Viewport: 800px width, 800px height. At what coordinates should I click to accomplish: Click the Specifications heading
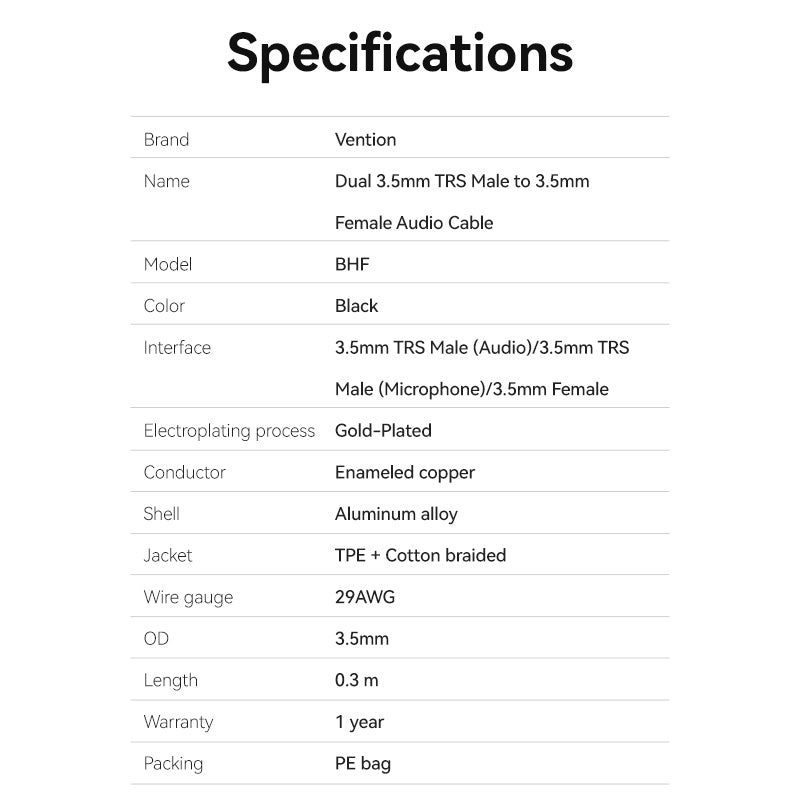tap(400, 54)
